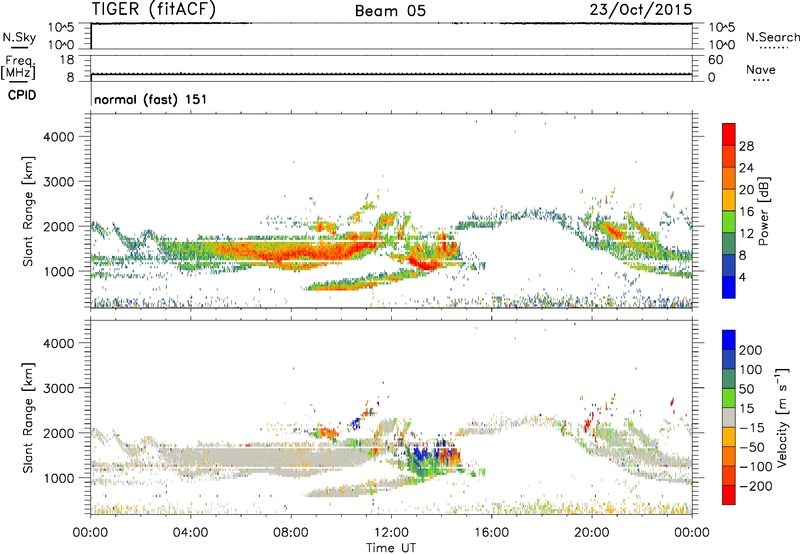Click the TIGER (fitACF) plot title
Screen dimensions: 800x554
pyautogui.click(x=154, y=9)
